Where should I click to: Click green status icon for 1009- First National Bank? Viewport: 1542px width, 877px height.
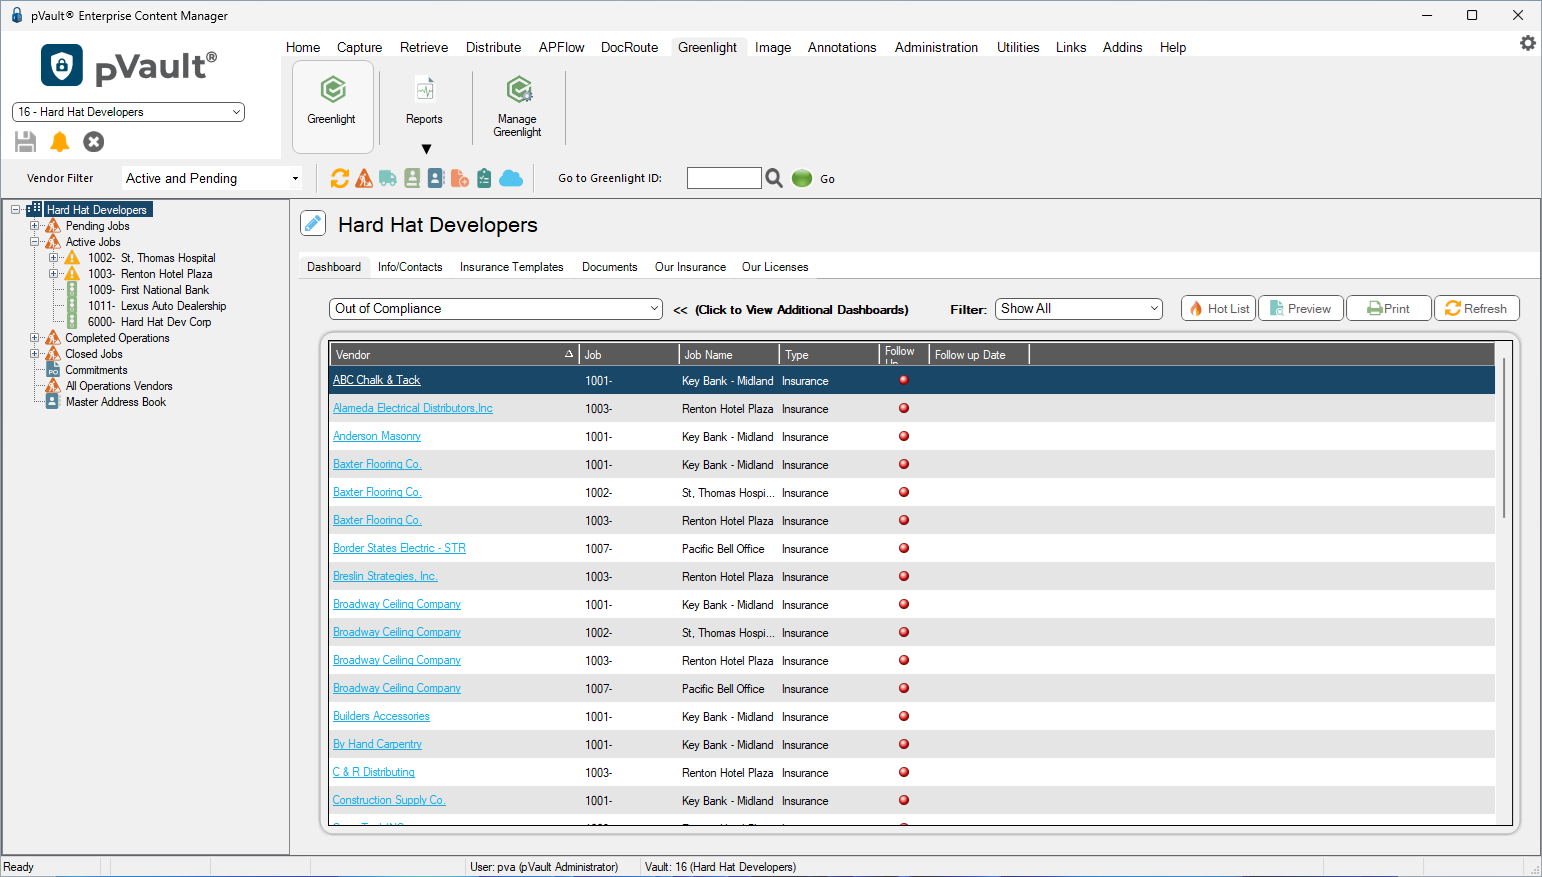click(72, 290)
